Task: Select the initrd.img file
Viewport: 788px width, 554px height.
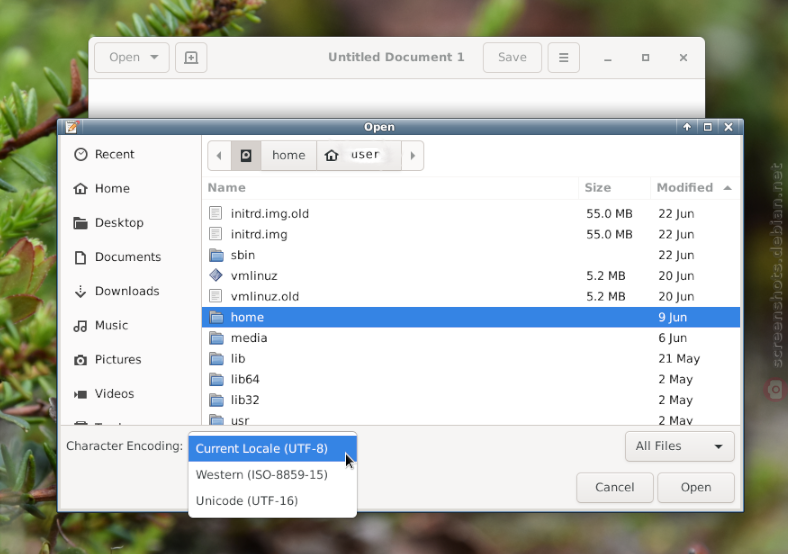Action: 471,234
